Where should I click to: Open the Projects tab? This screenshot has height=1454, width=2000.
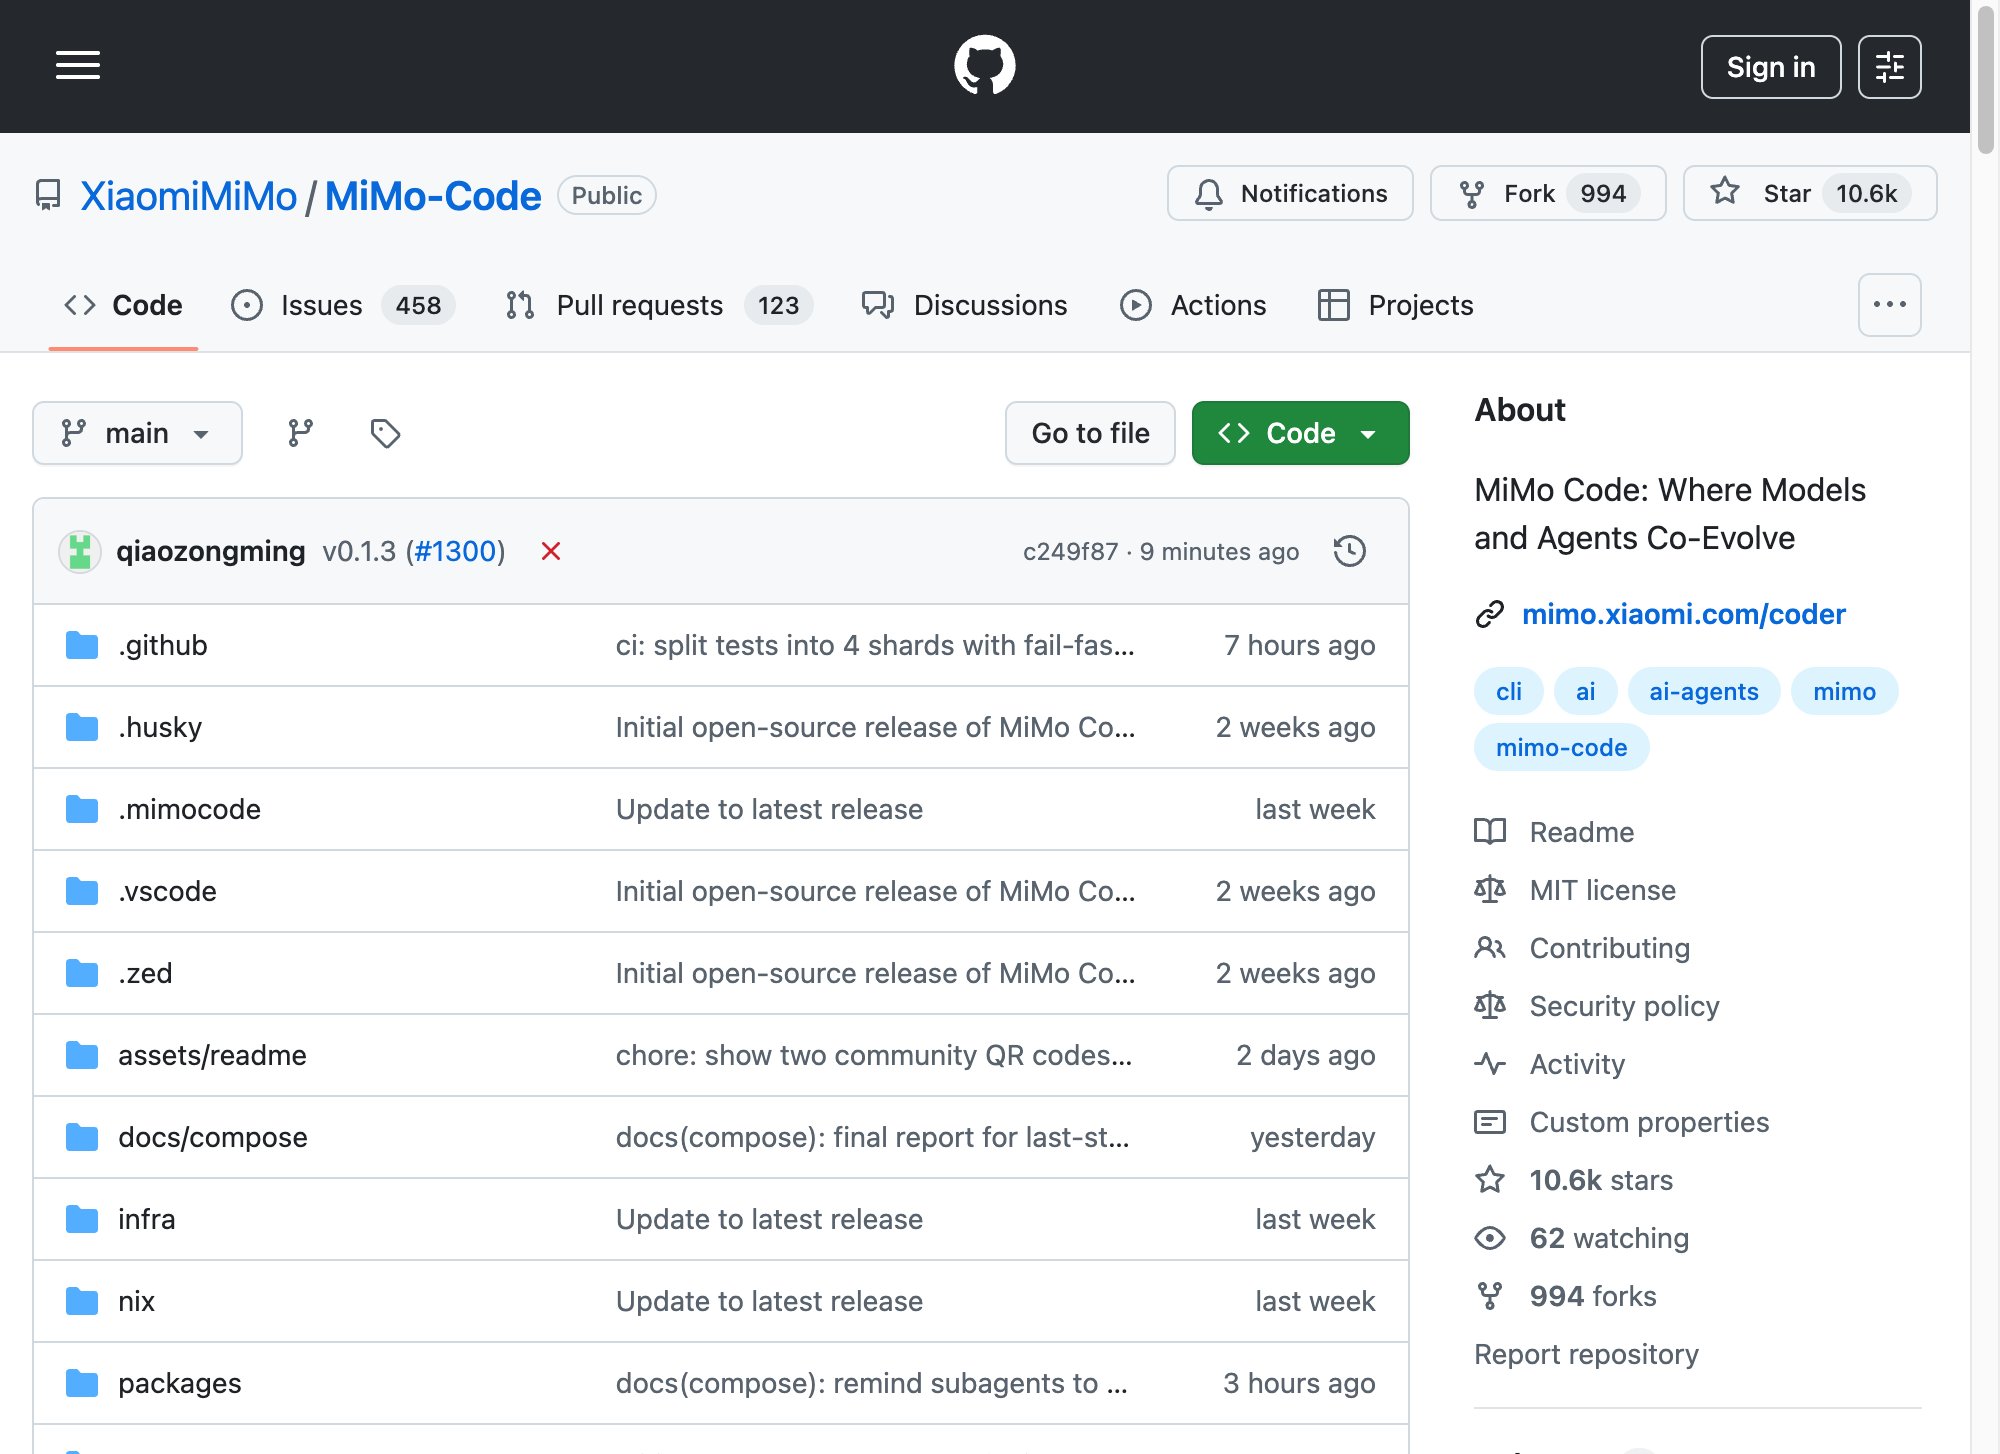pos(1396,305)
